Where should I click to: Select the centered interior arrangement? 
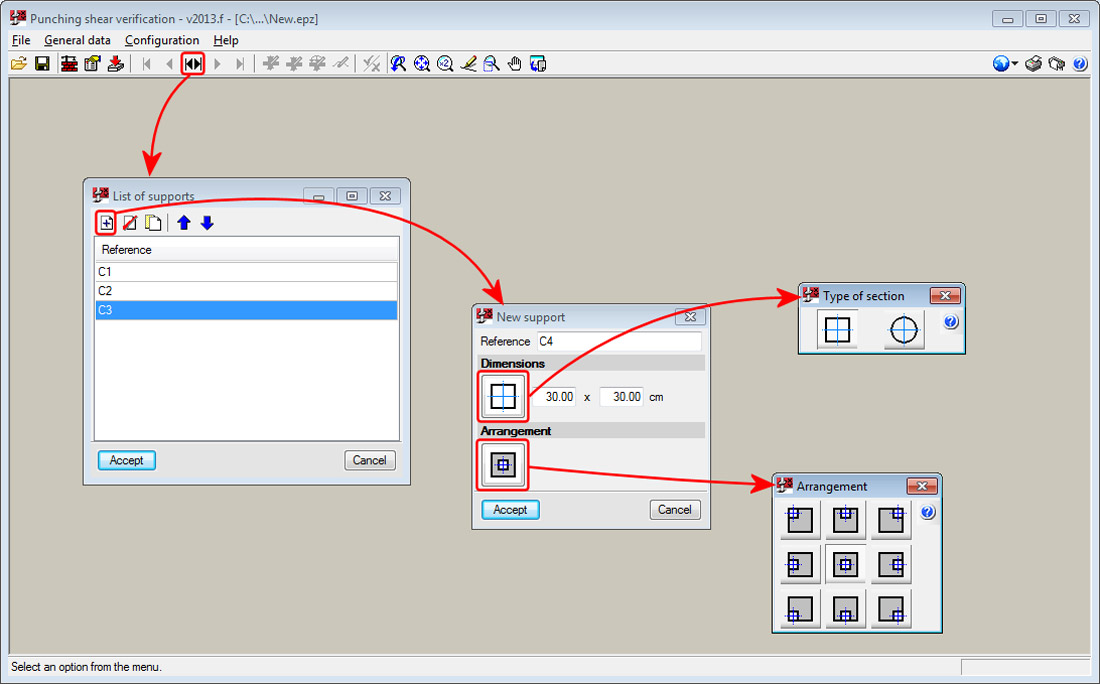click(845, 564)
